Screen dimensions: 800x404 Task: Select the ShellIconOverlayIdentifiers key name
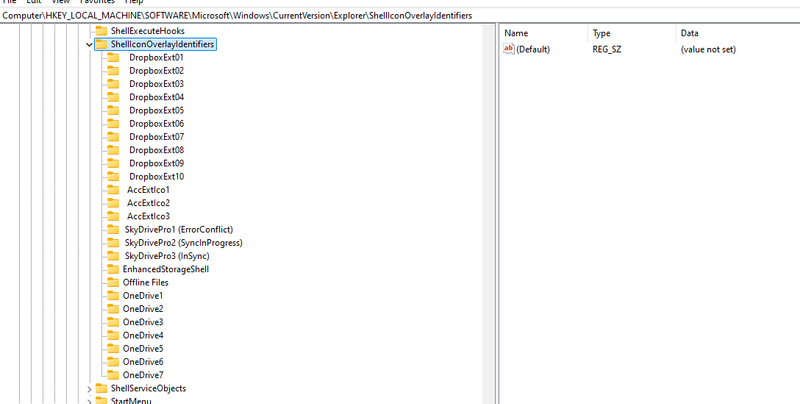click(162, 44)
